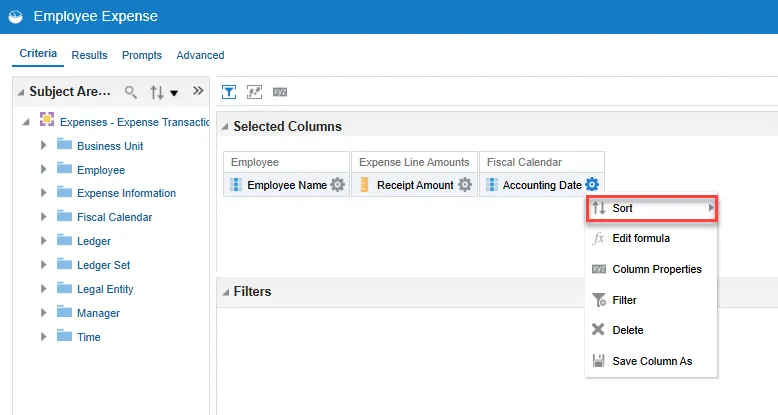
Task: Click the Accounting Date column label
Action: 542,185
